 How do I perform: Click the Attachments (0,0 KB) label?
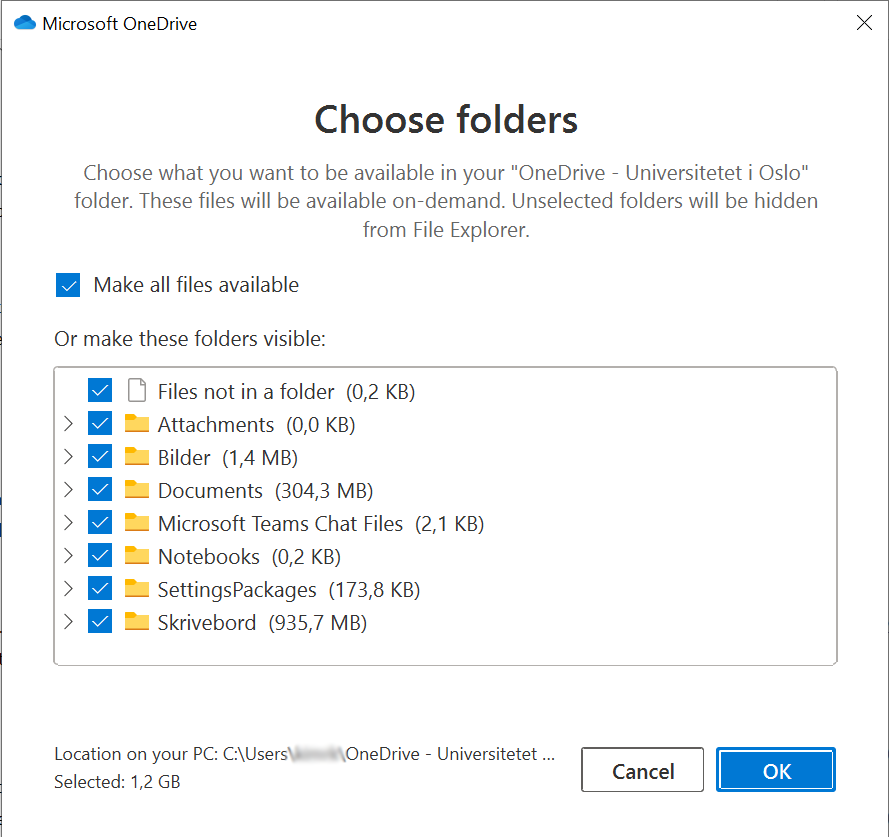(x=256, y=425)
